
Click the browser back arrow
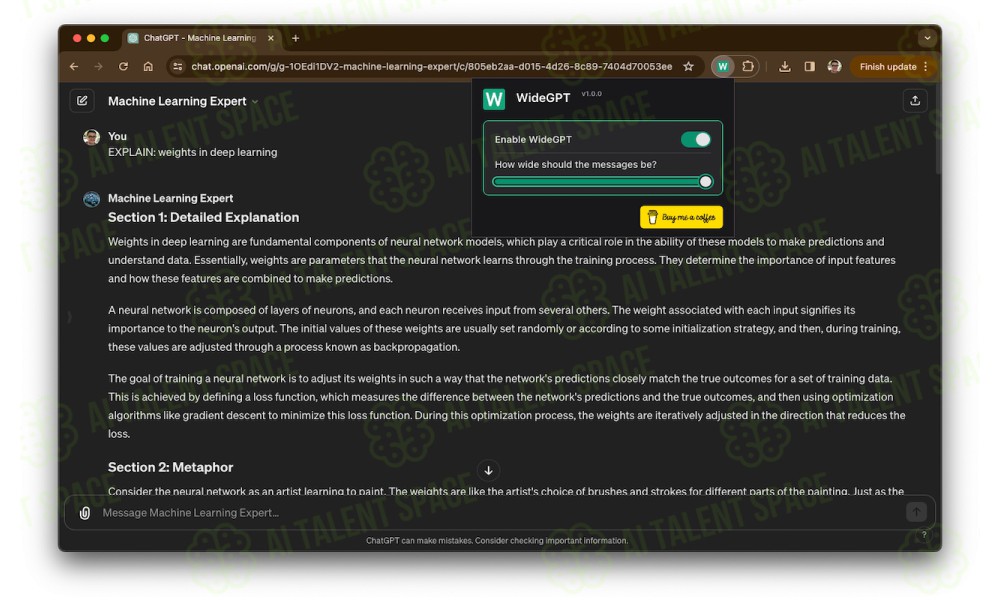point(74,66)
